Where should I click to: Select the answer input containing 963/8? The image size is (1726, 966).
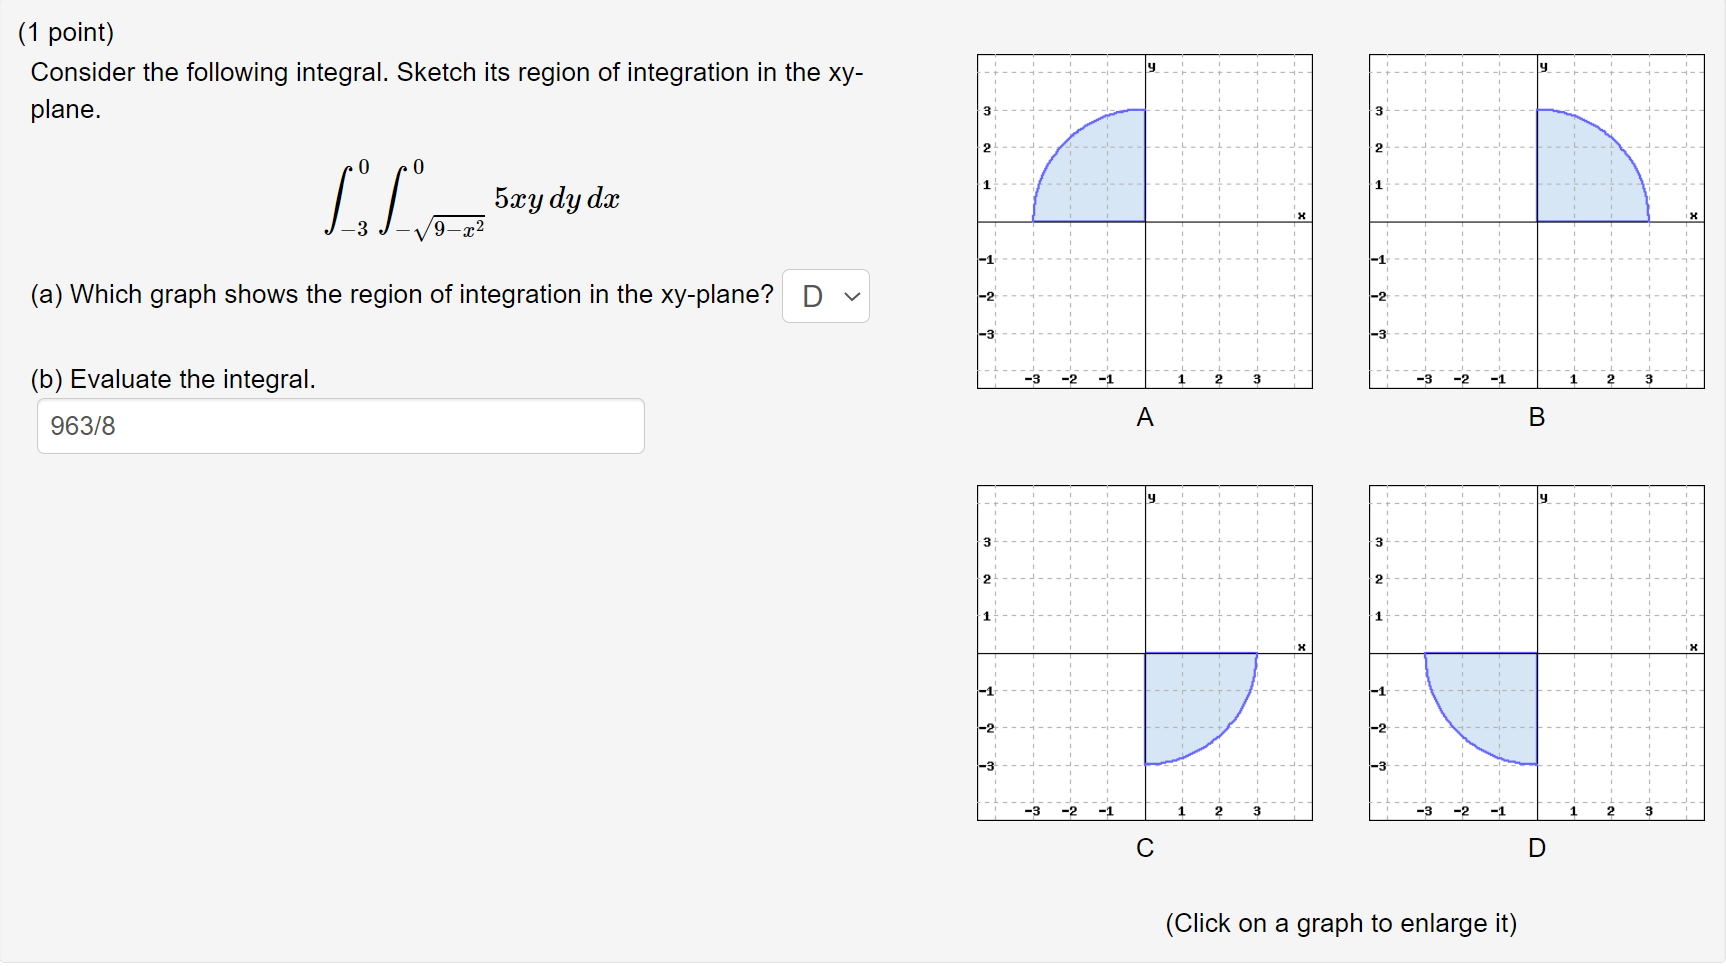click(x=340, y=426)
